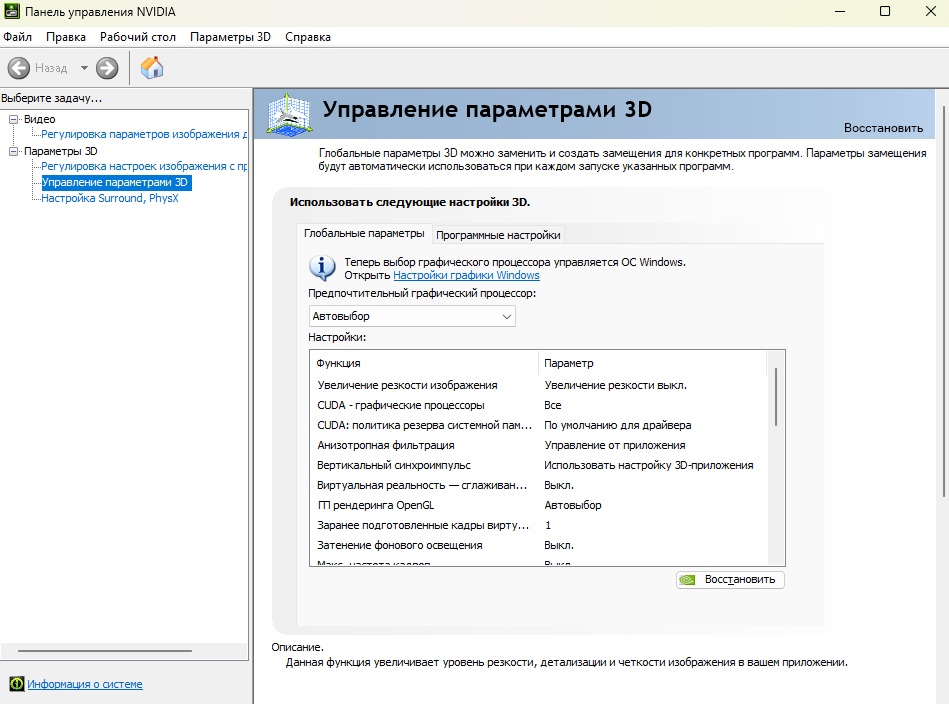This screenshot has height=704, width=949.
Task: Open the Автовыбор preferred GPU dropdown
Action: (x=412, y=316)
